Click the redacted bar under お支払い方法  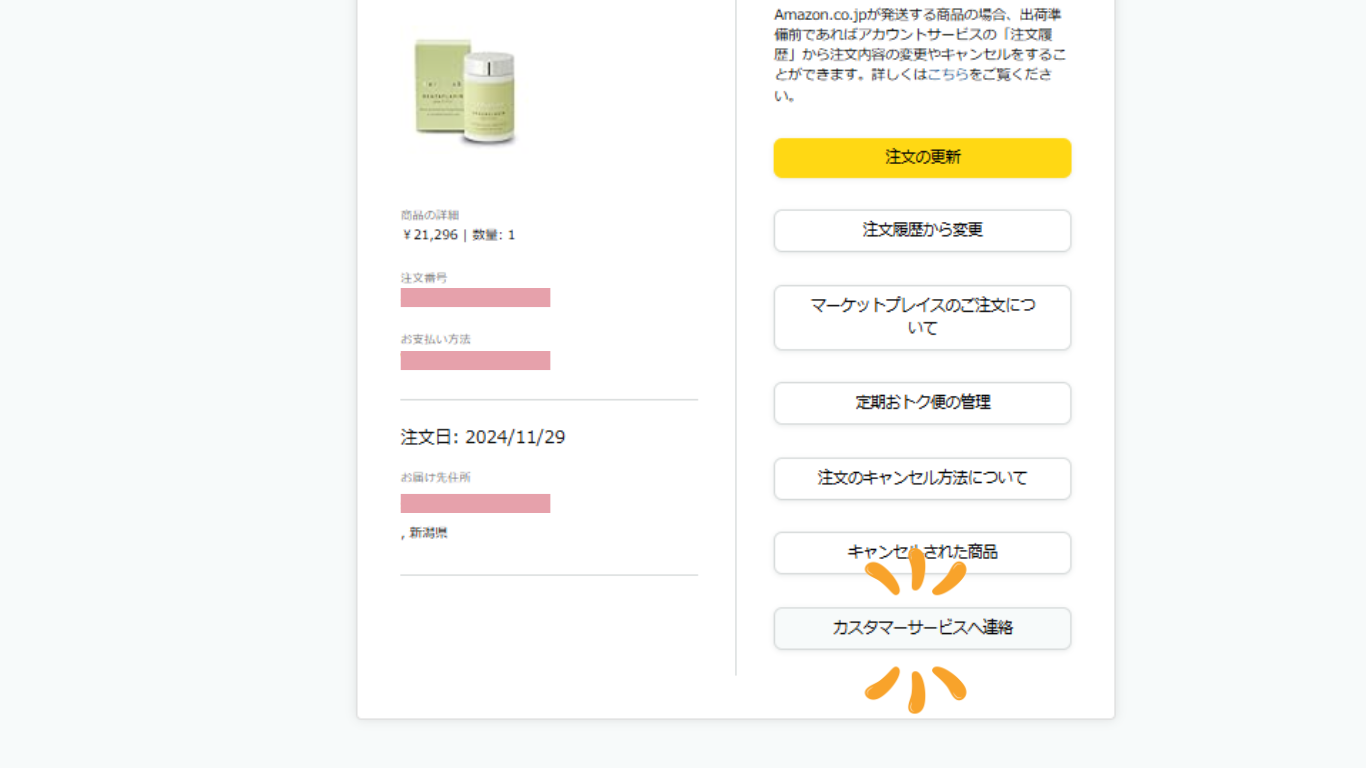point(475,361)
